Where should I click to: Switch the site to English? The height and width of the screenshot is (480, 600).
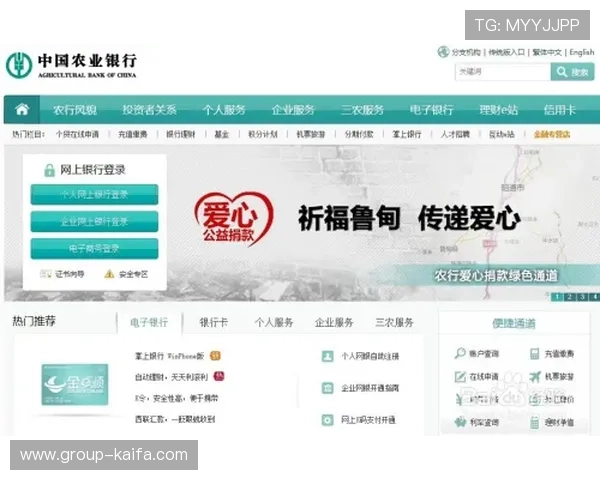[x=582, y=52]
